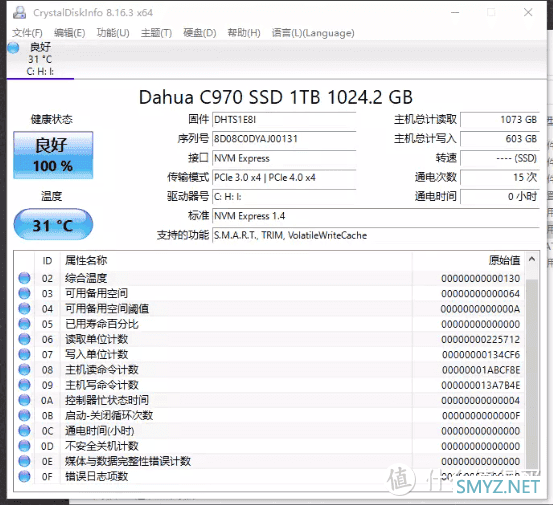
Task: Close the CrystalDiskInfo window
Action: (x=528, y=12)
